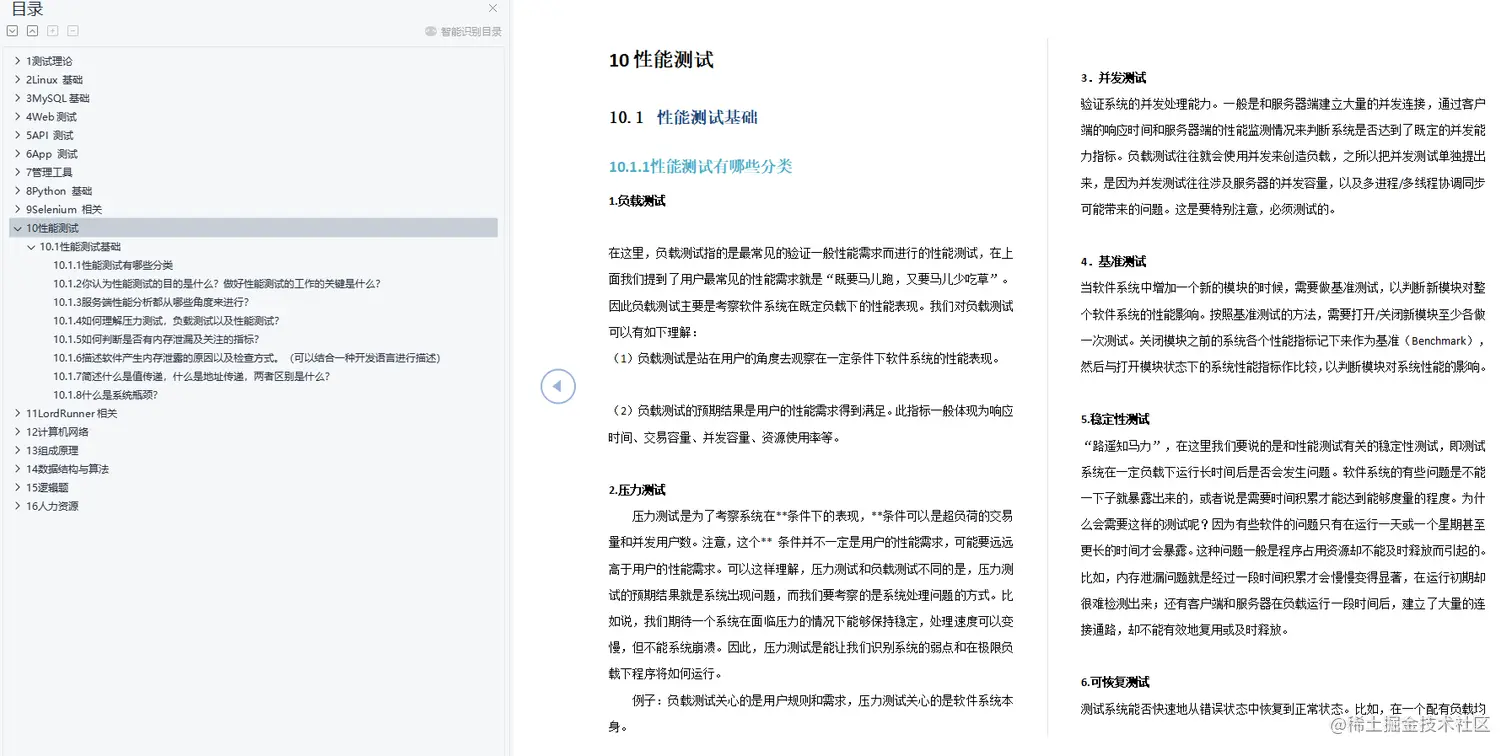The width and height of the screenshot is (1512, 756).
Task: Open the 5API 测试 outline entry
Action: pos(50,135)
